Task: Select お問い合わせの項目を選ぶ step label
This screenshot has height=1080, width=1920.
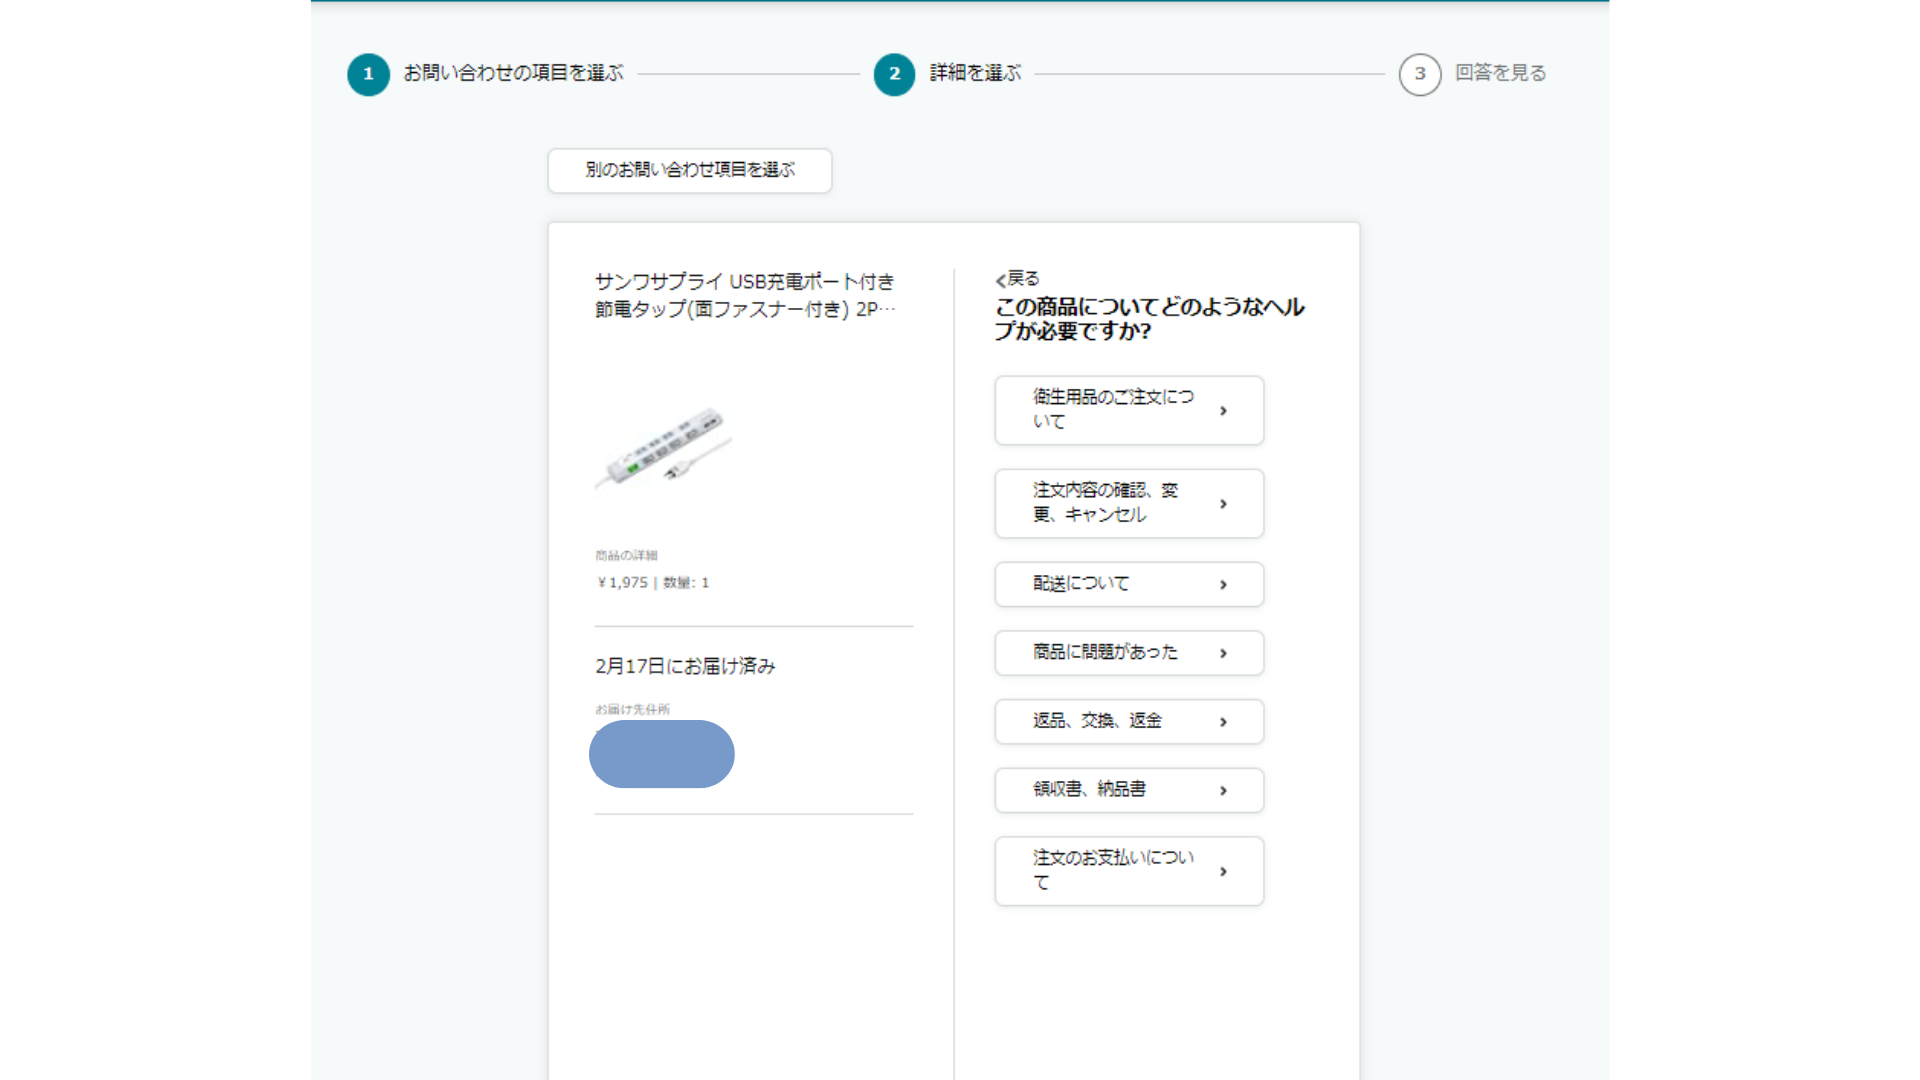Action: pyautogui.click(x=513, y=73)
